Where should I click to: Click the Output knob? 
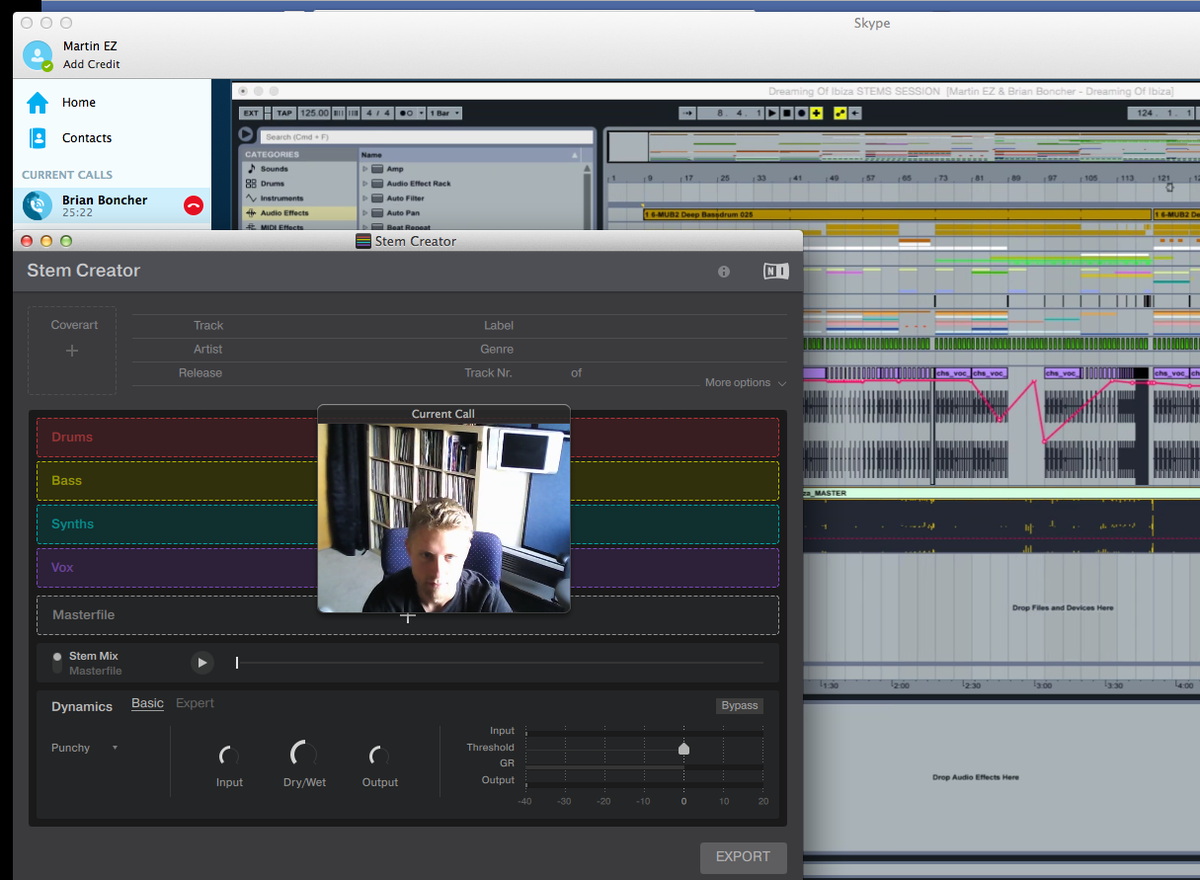click(x=380, y=756)
